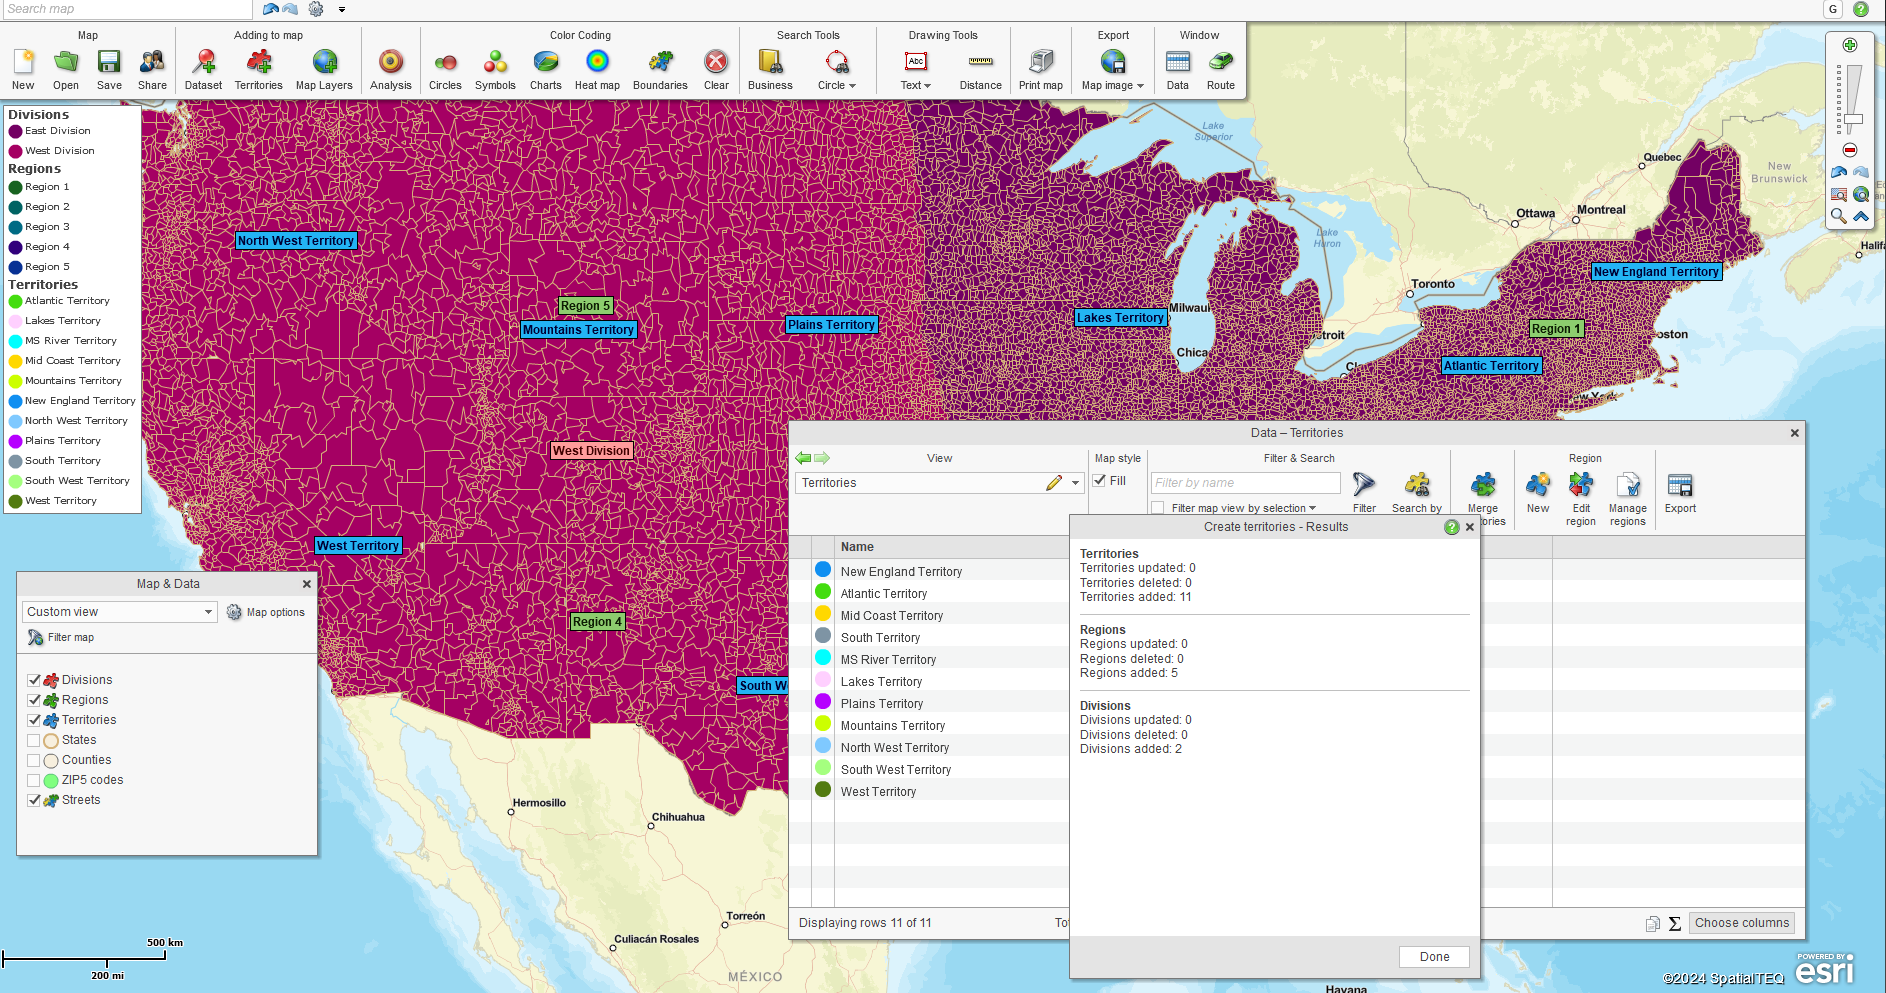
Task: Open the Territories tool in toolbar
Action: click(259, 70)
